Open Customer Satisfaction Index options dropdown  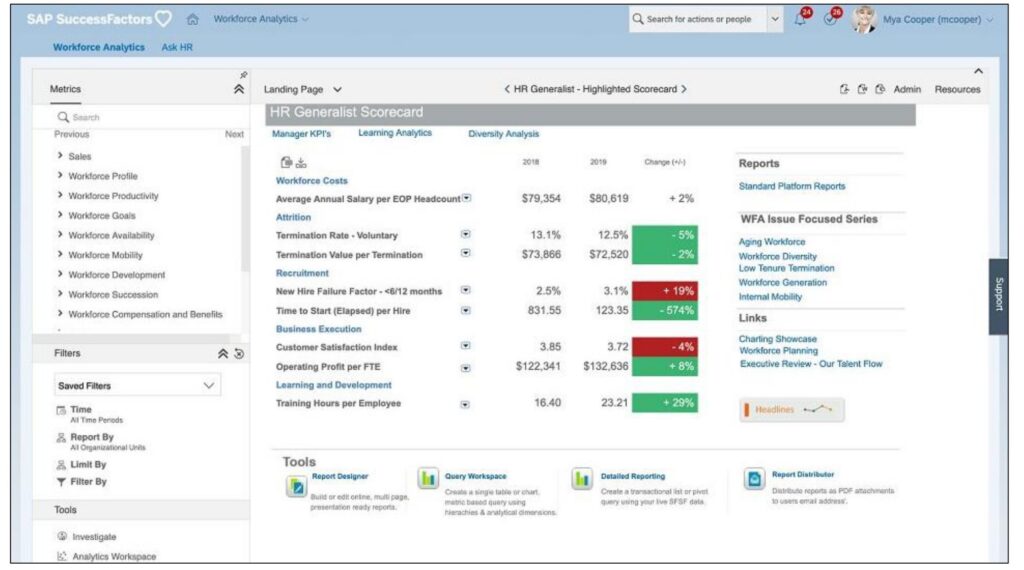[466, 346]
